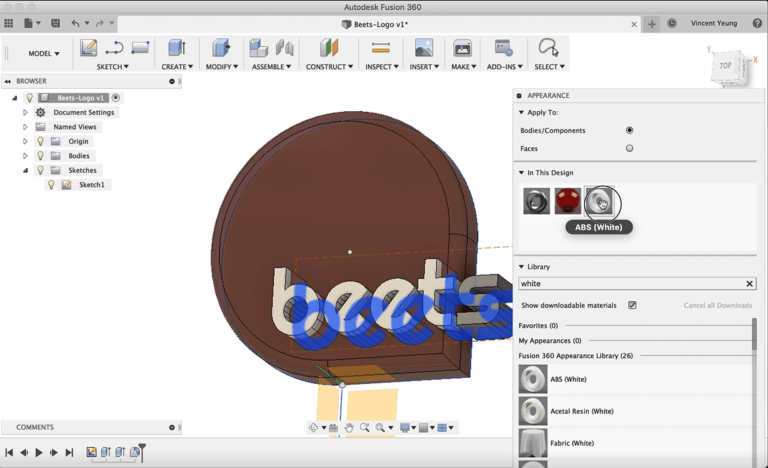
Task: Expand the Document Settings tree node
Action: pos(25,112)
